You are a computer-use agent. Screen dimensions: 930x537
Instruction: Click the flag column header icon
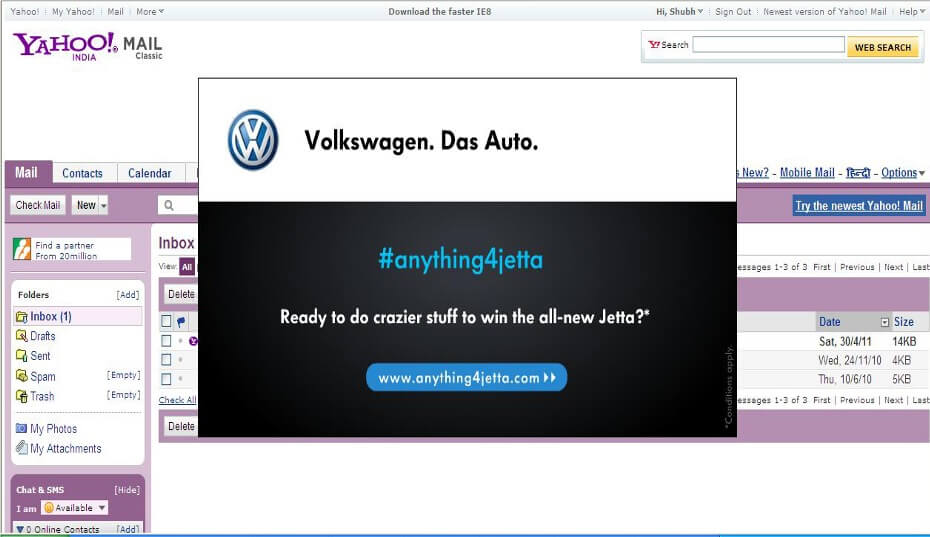click(181, 322)
